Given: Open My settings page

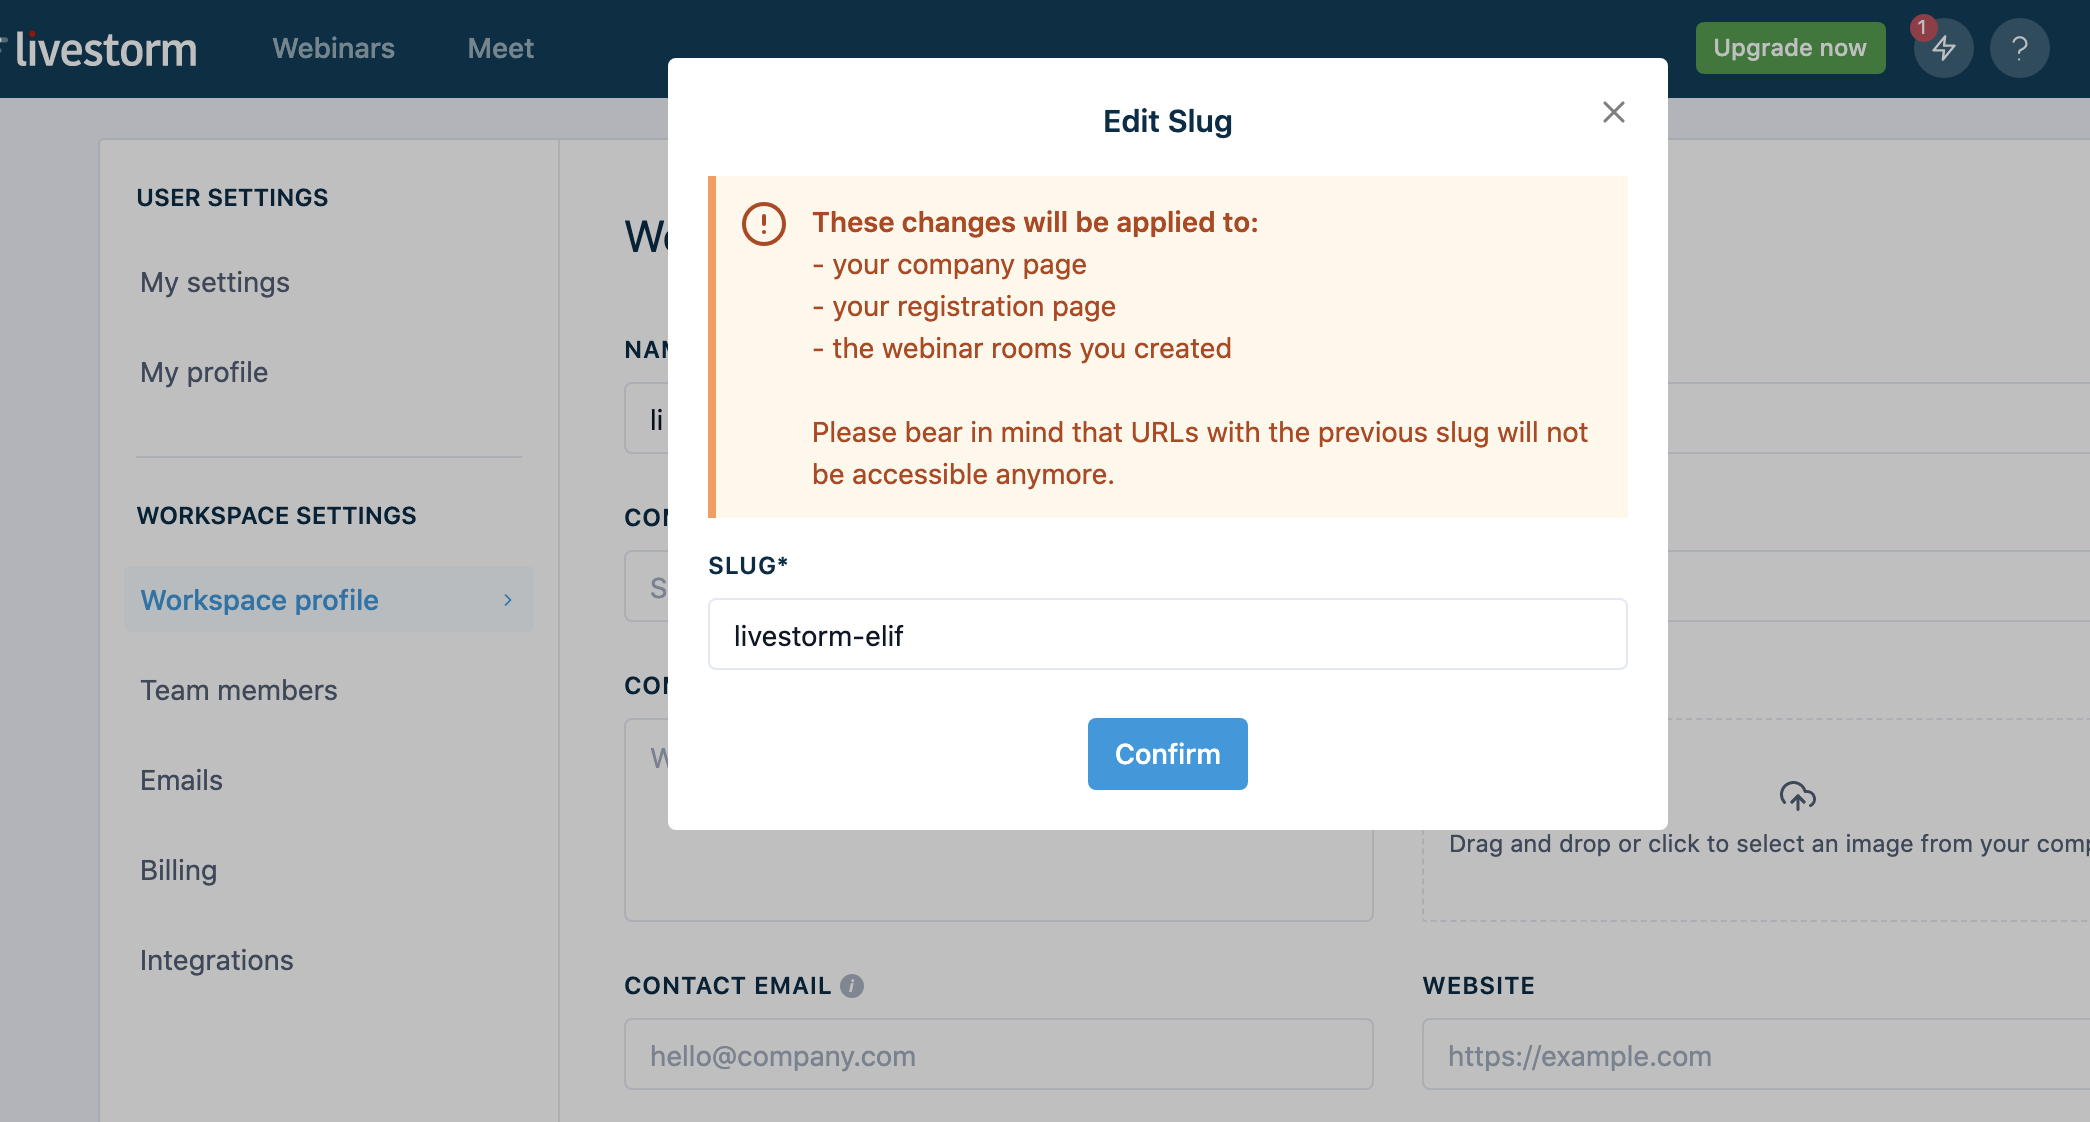Looking at the screenshot, I should point(215,283).
